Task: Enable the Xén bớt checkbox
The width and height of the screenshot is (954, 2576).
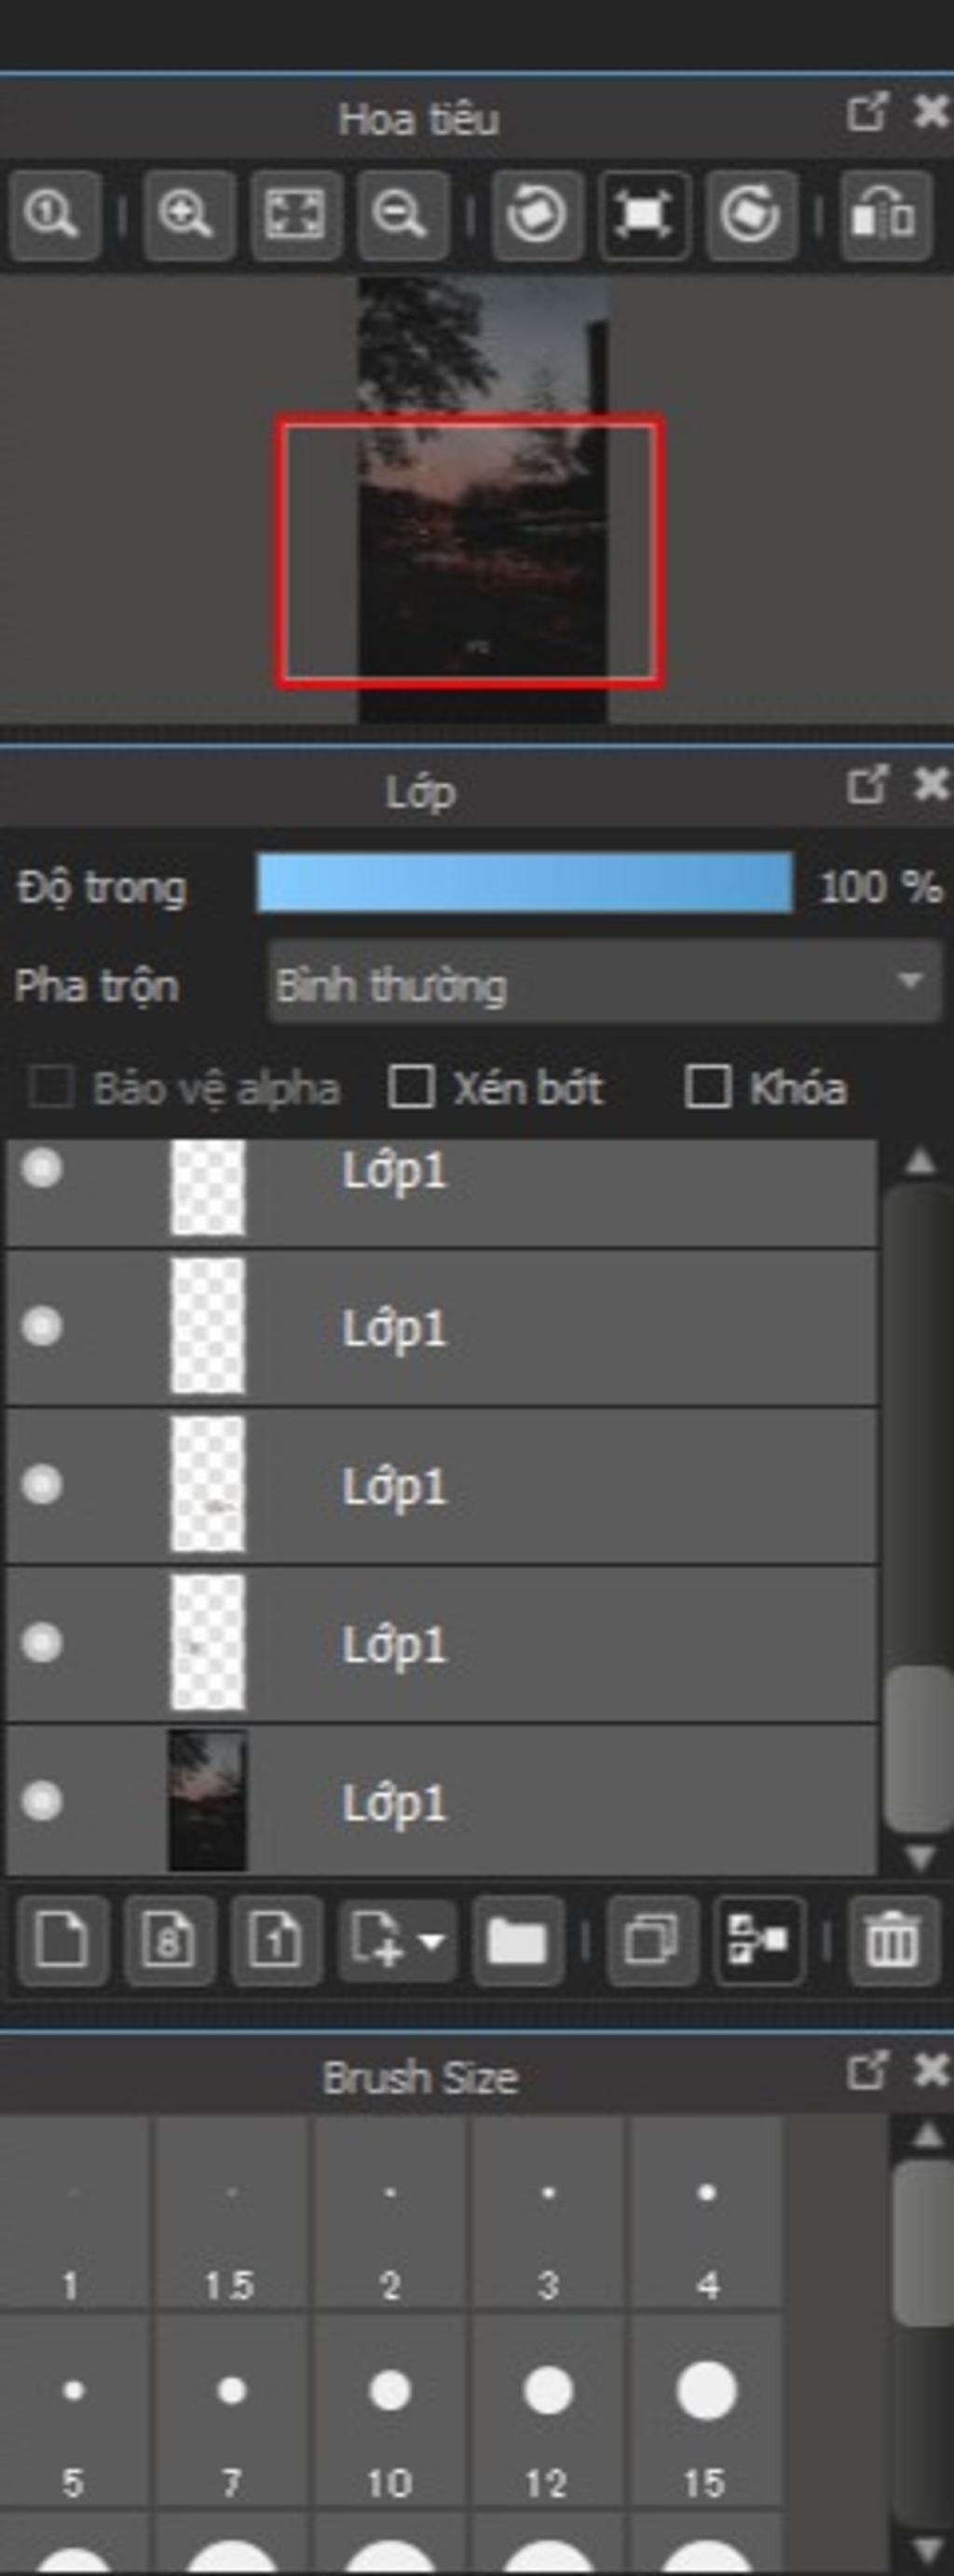Action: click(x=410, y=1086)
